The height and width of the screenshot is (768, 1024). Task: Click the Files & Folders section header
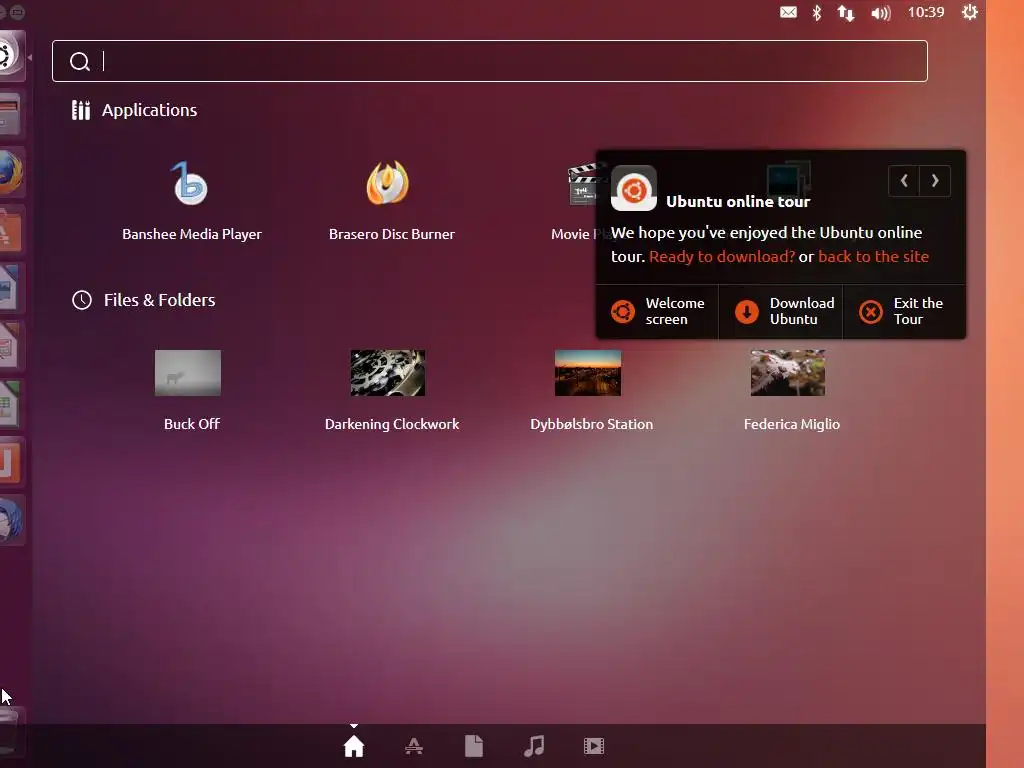point(144,300)
